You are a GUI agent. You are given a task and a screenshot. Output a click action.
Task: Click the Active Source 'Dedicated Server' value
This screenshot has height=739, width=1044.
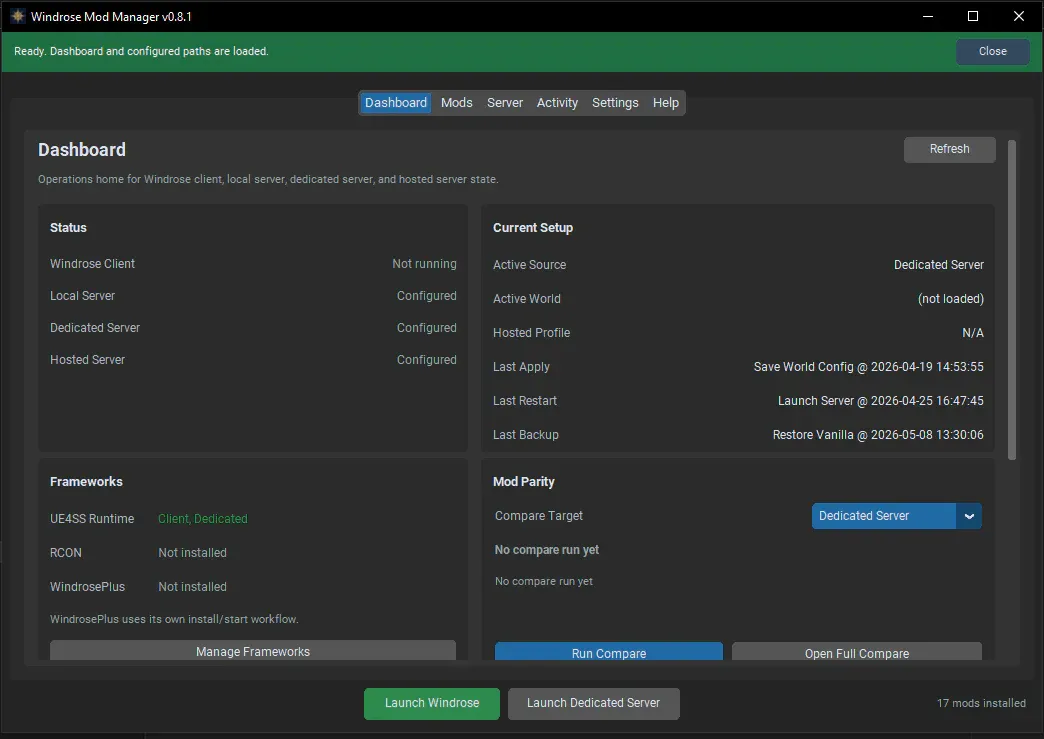(939, 264)
